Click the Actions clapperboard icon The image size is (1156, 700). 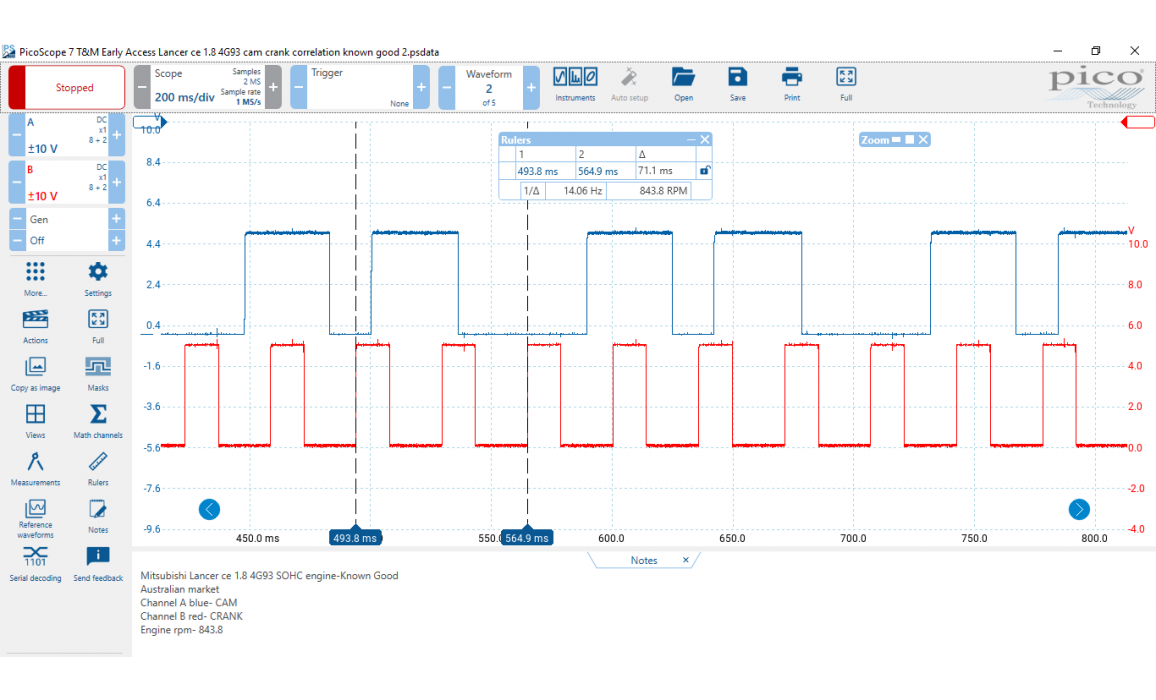(x=35, y=320)
